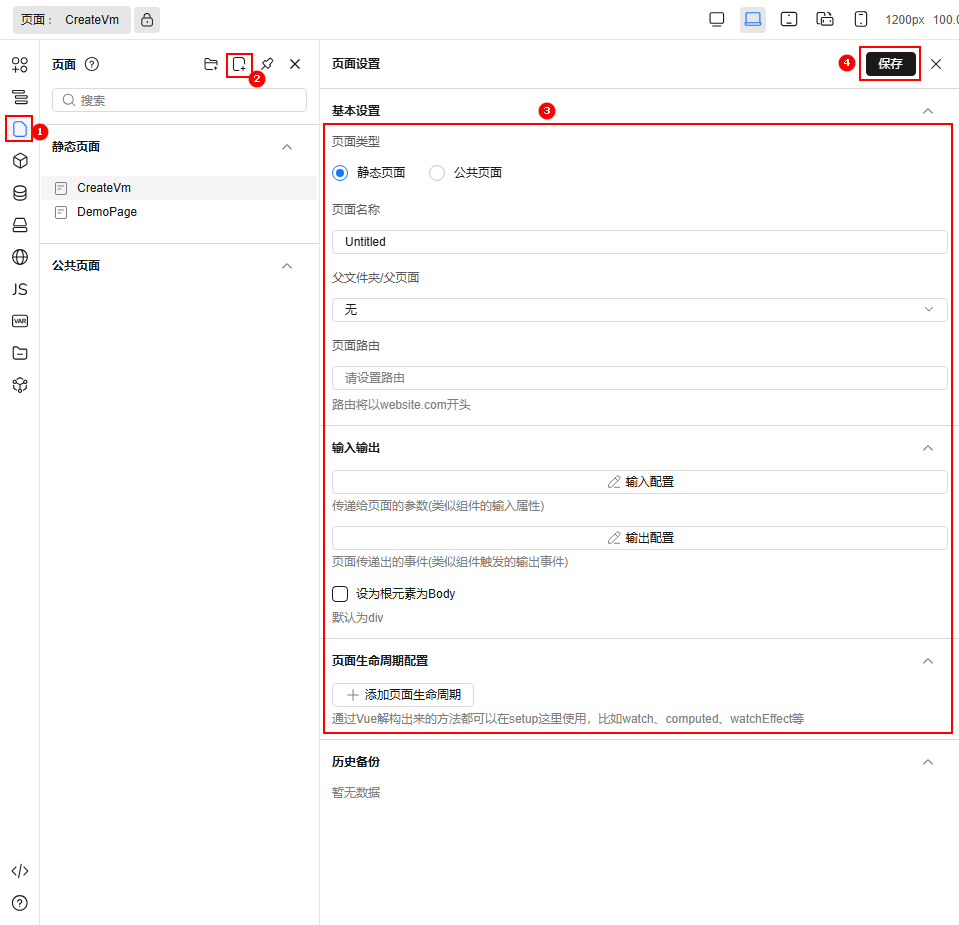Image resolution: width=959 pixels, height=925 pixels.
Task: Switch preview to desktop monitor view
Action: 716,19
